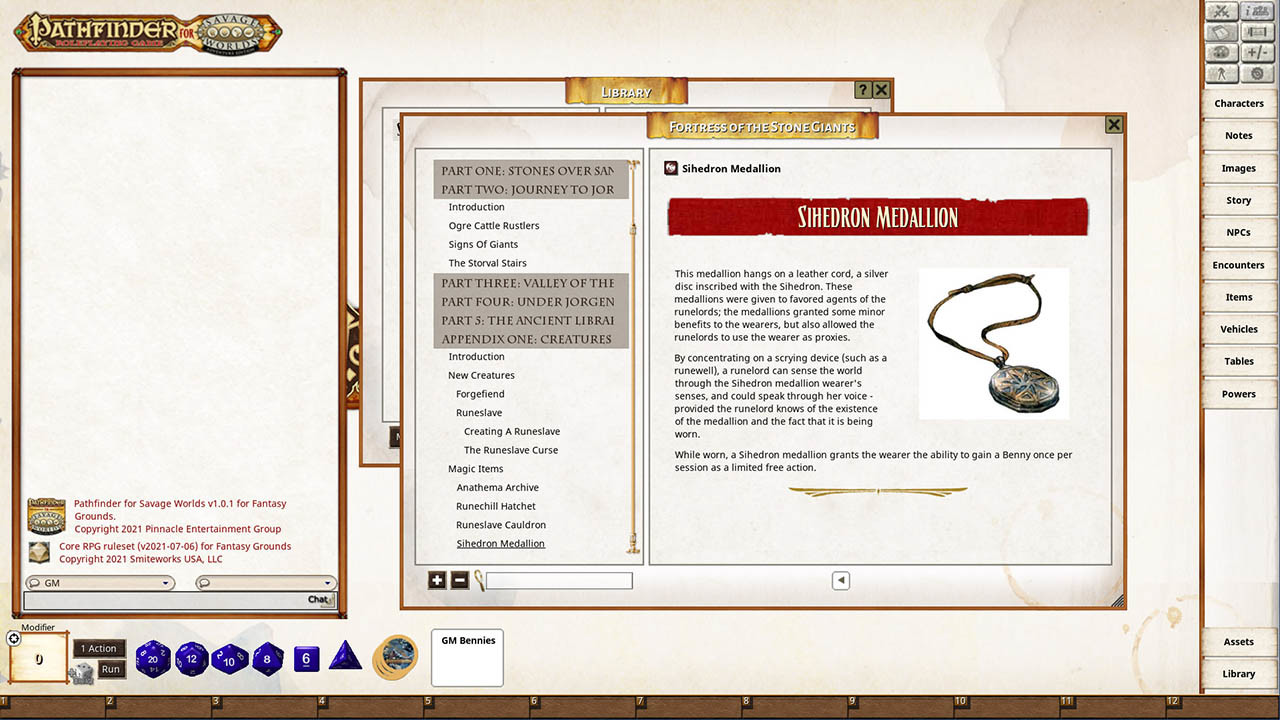The image size is (1280, 720).
Task: Select the pointer tool icon above settings
Action: tap(1222, 72)
